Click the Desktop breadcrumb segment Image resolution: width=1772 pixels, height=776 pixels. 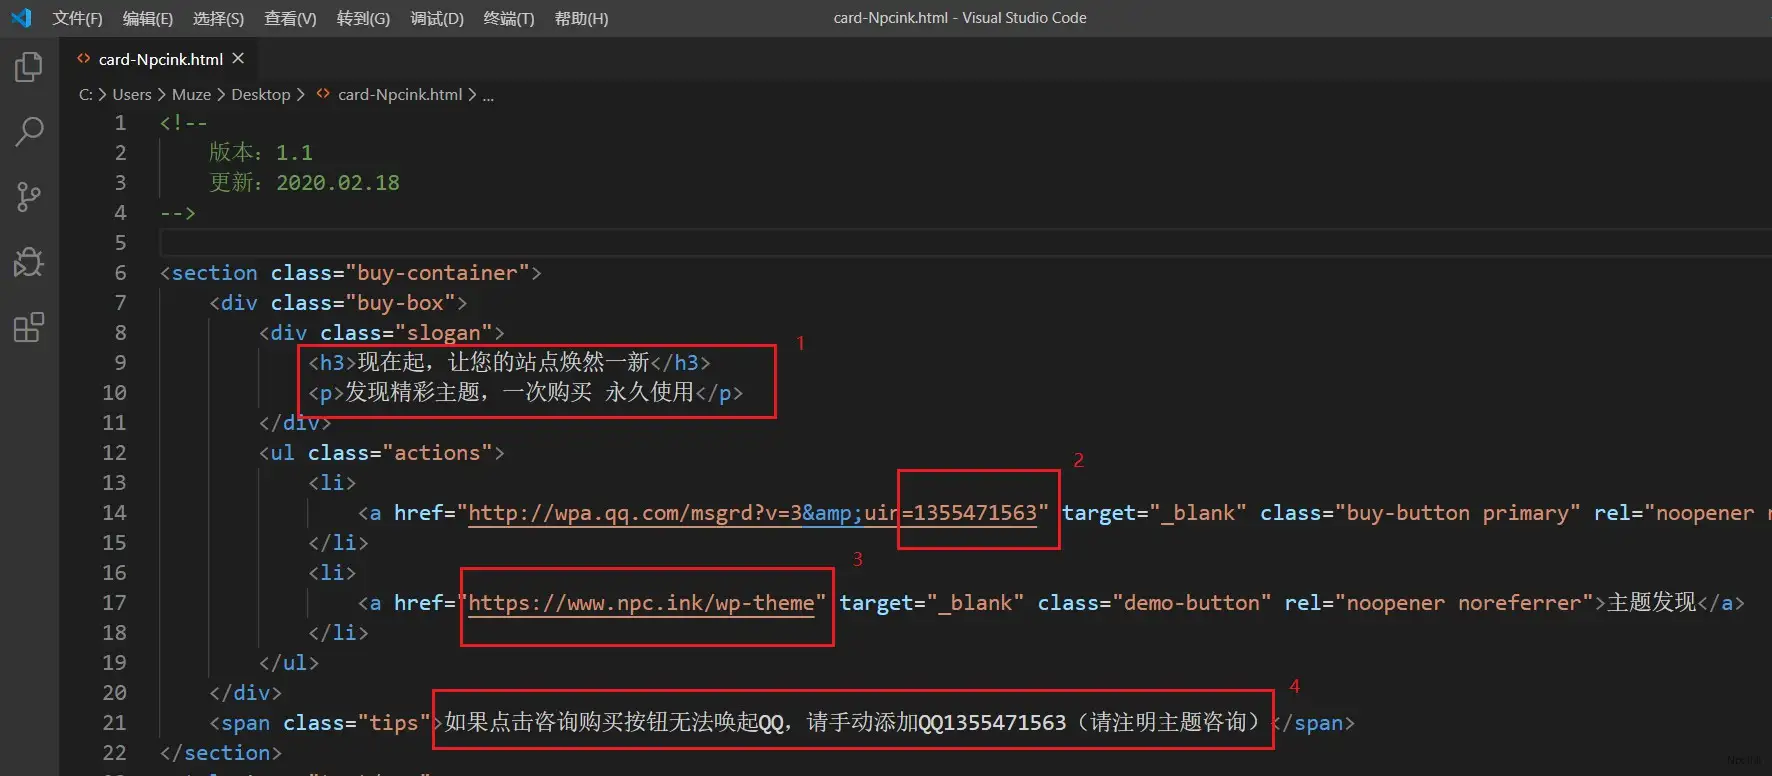point(260,94)
